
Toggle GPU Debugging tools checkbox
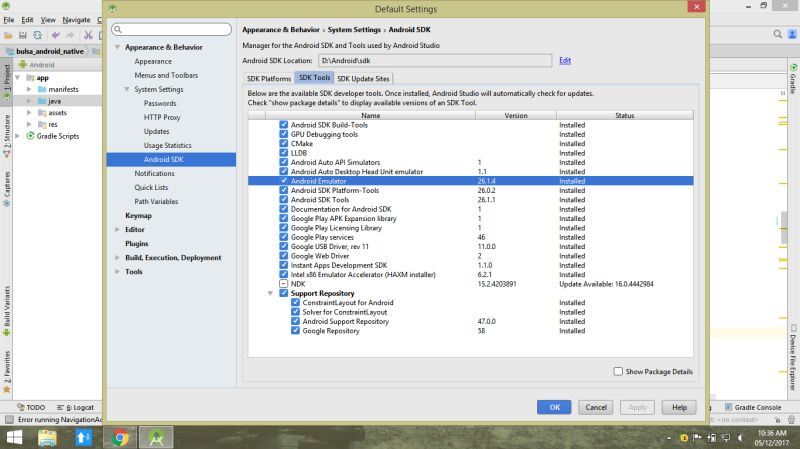(x=284, y=134)
